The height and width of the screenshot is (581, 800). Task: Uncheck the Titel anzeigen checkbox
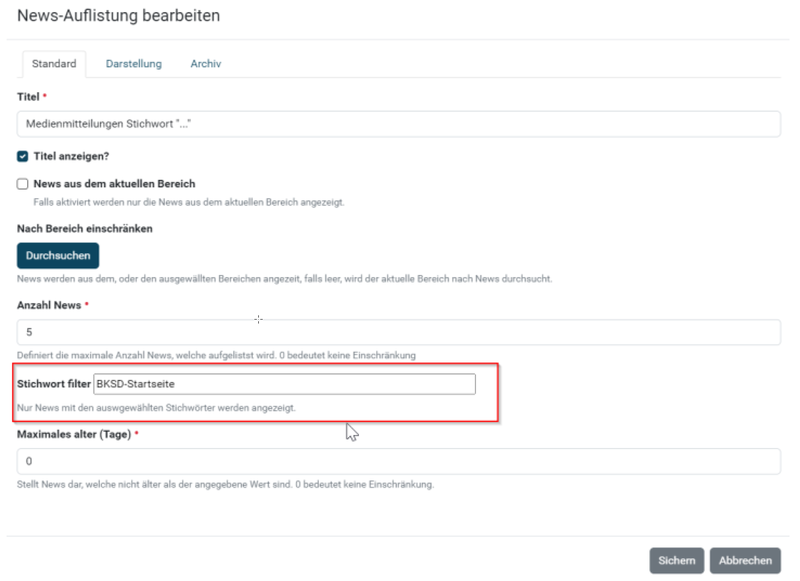(22, 156)
